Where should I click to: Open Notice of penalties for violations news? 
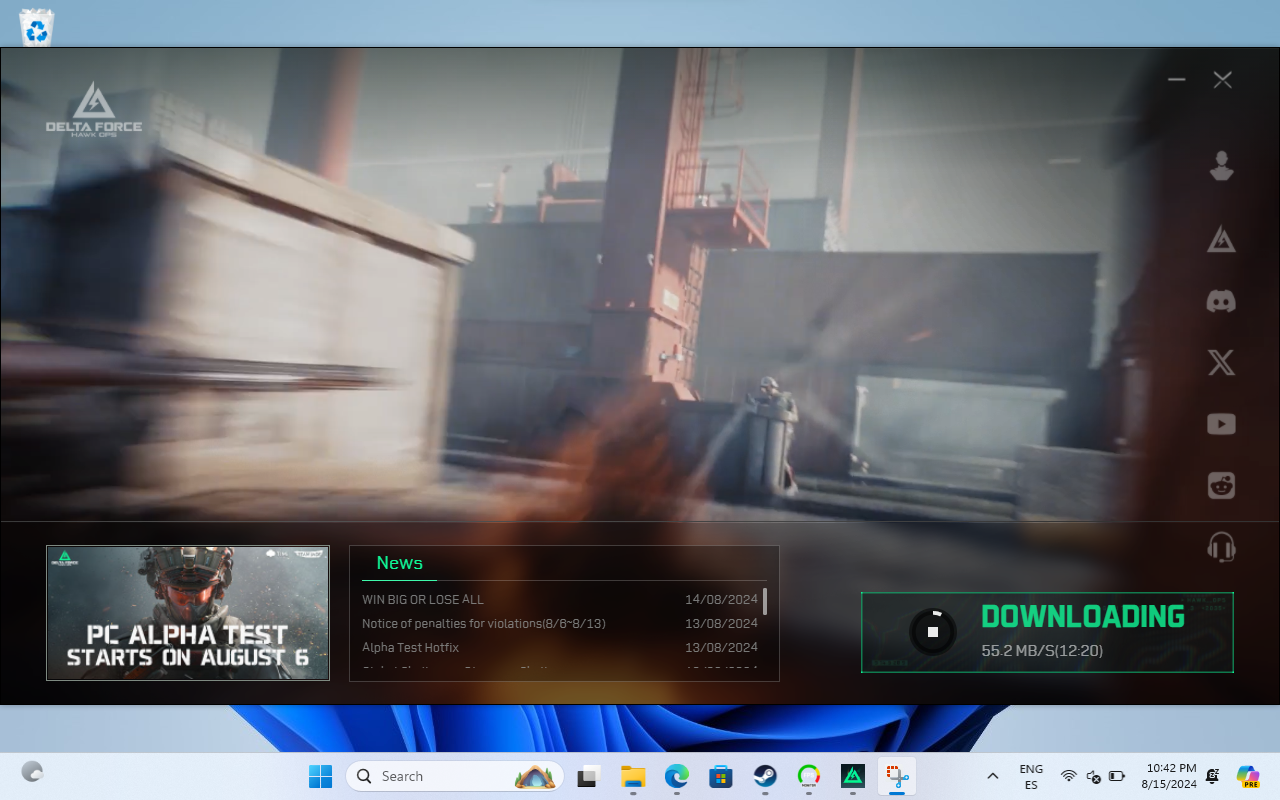coord(484,624)
